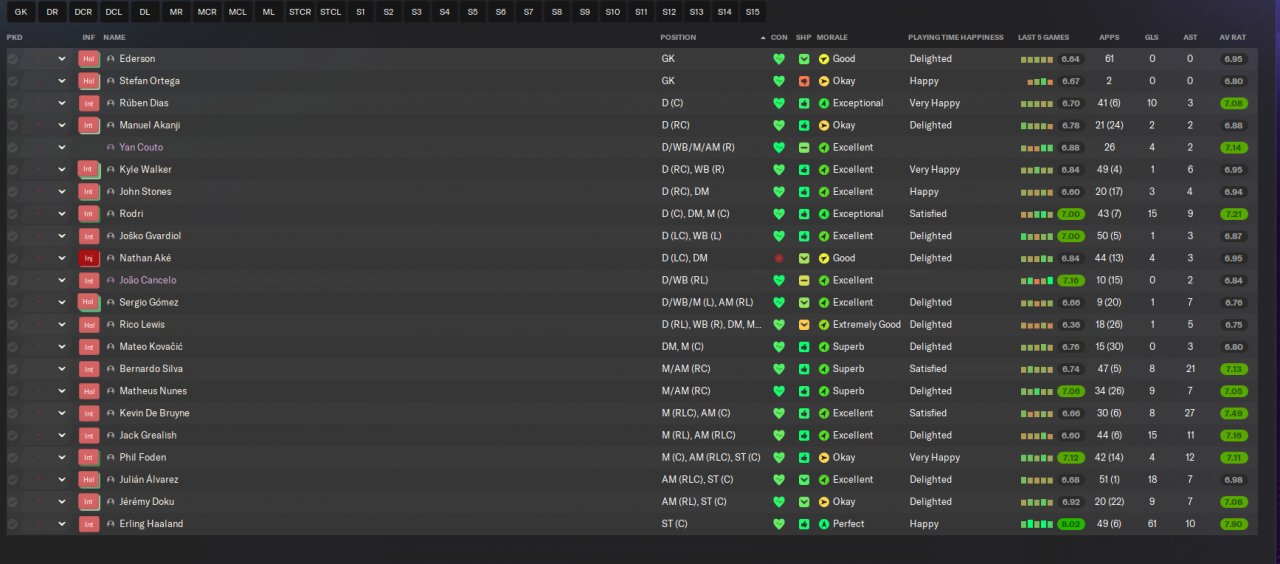Toggle the picked checkmark for Phil Foden

click(12, 457)
